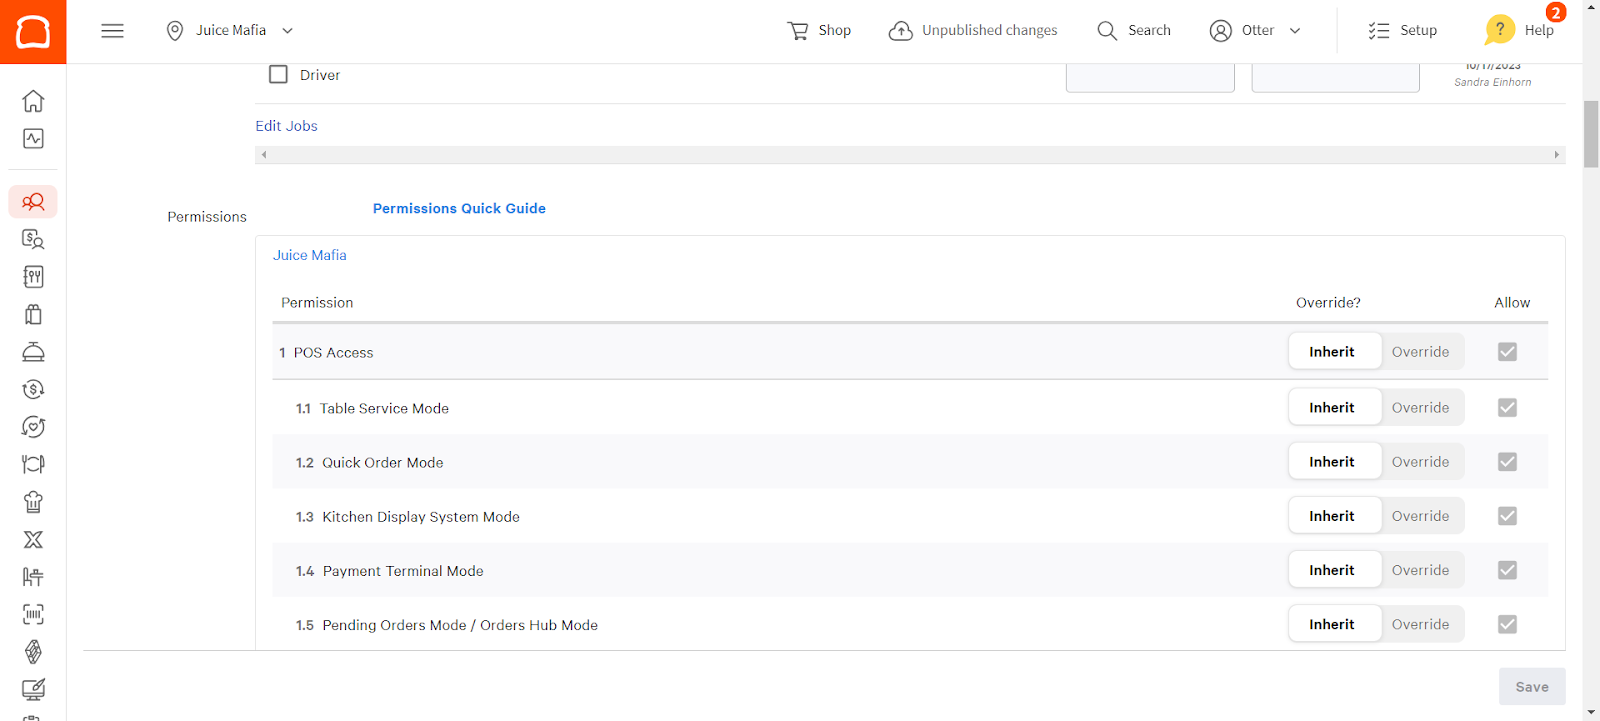The image size is (1600, 721).
Task: Open the hamburger navigation menu
Action: [x=112, y=31]
